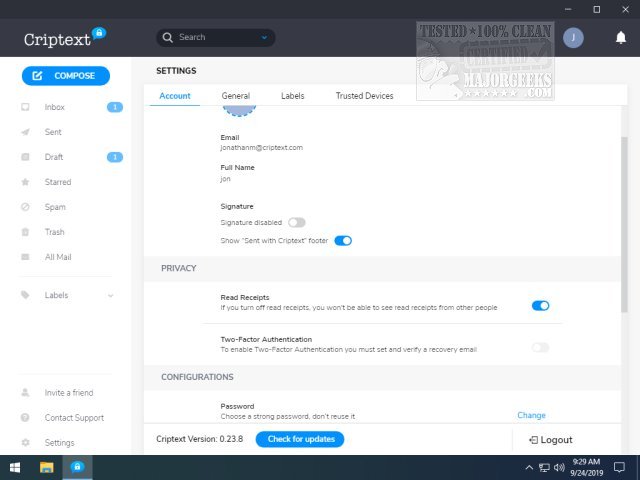The height and width of the screenshot is (480, 640).
Task: Click the Labels tag icon
Action: coord(25,295)
